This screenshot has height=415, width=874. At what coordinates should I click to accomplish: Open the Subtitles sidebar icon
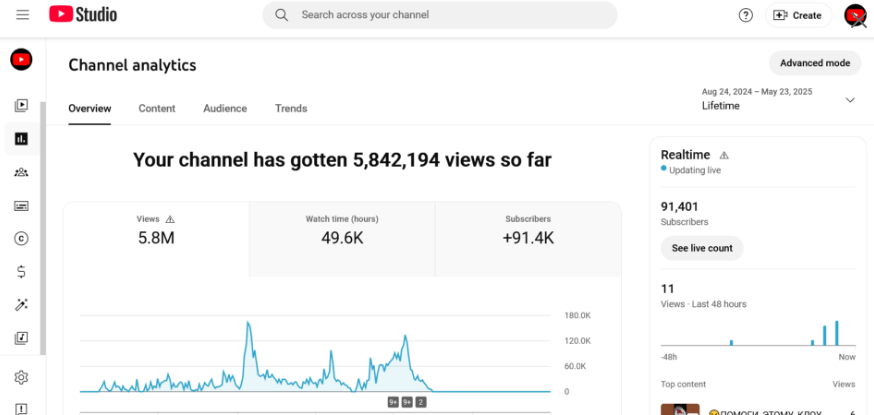[x=21, y=206]
